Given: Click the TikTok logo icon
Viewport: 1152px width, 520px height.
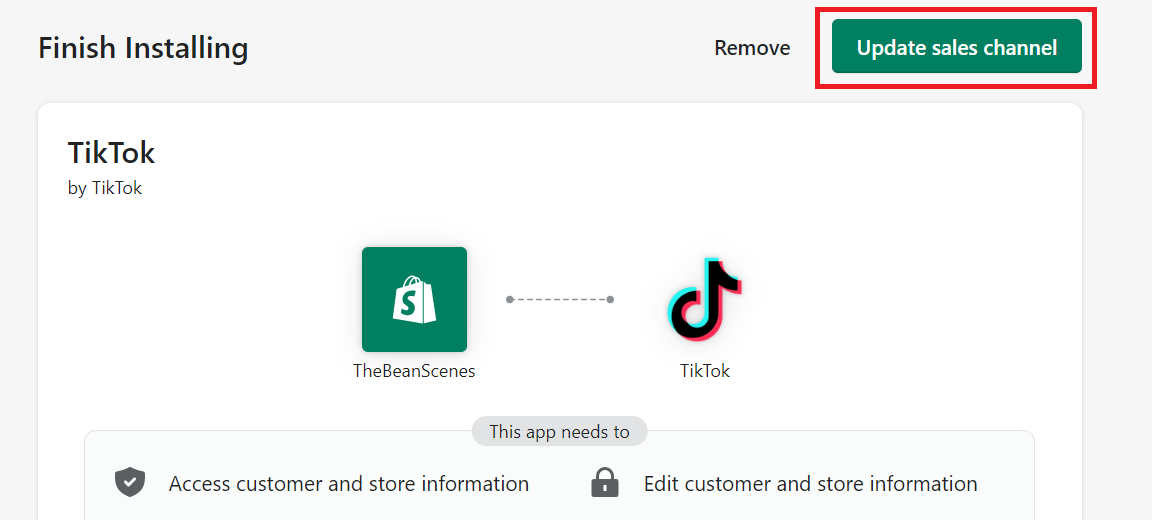Looking at the screenshot, I should (705, 299).
